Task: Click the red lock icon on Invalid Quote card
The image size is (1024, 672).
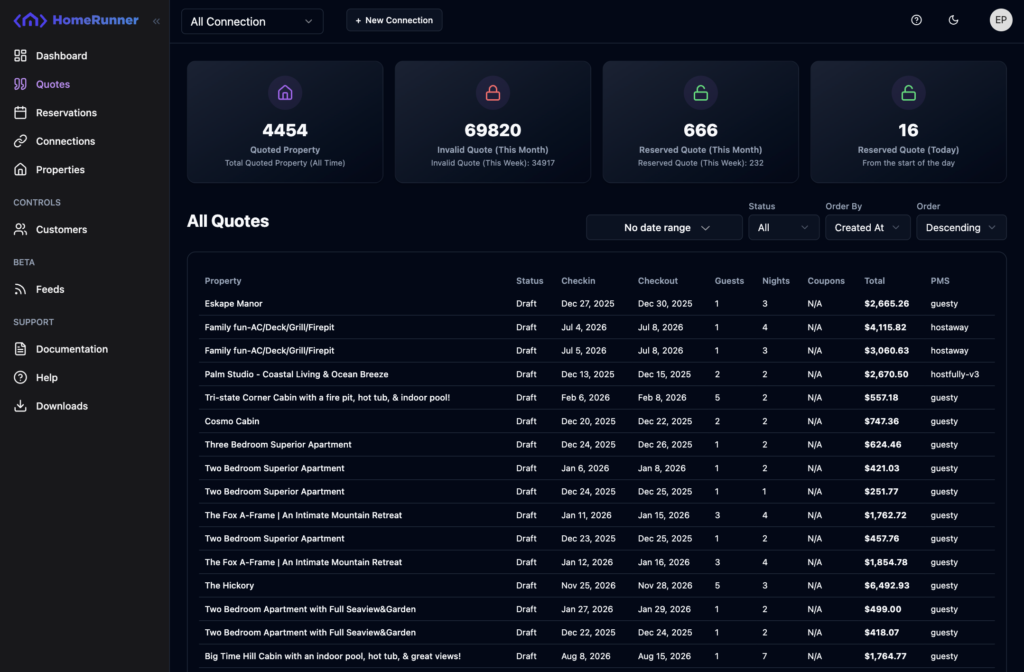Action: point(493,93)
